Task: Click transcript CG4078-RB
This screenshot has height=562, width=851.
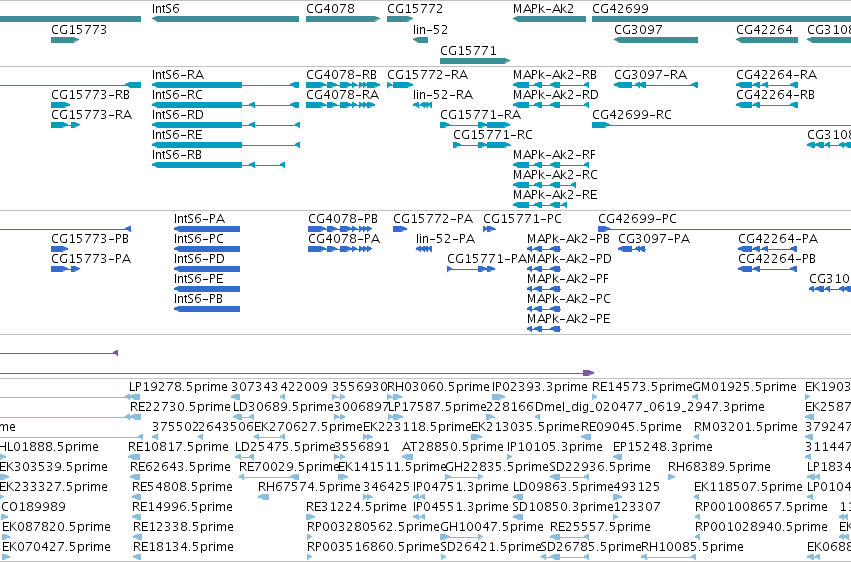Action: pyautogui.click(x=343, y=85)
